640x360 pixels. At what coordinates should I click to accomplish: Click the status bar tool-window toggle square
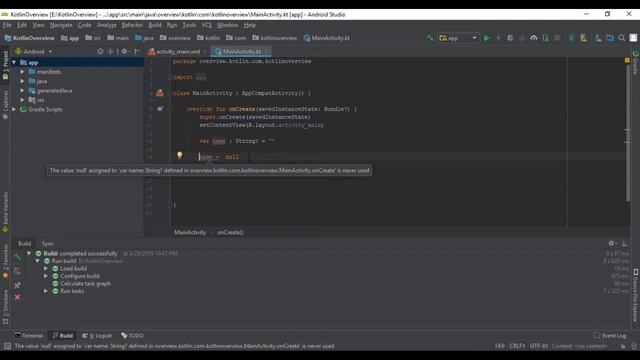pyautogui.click(x=7, y=346)
